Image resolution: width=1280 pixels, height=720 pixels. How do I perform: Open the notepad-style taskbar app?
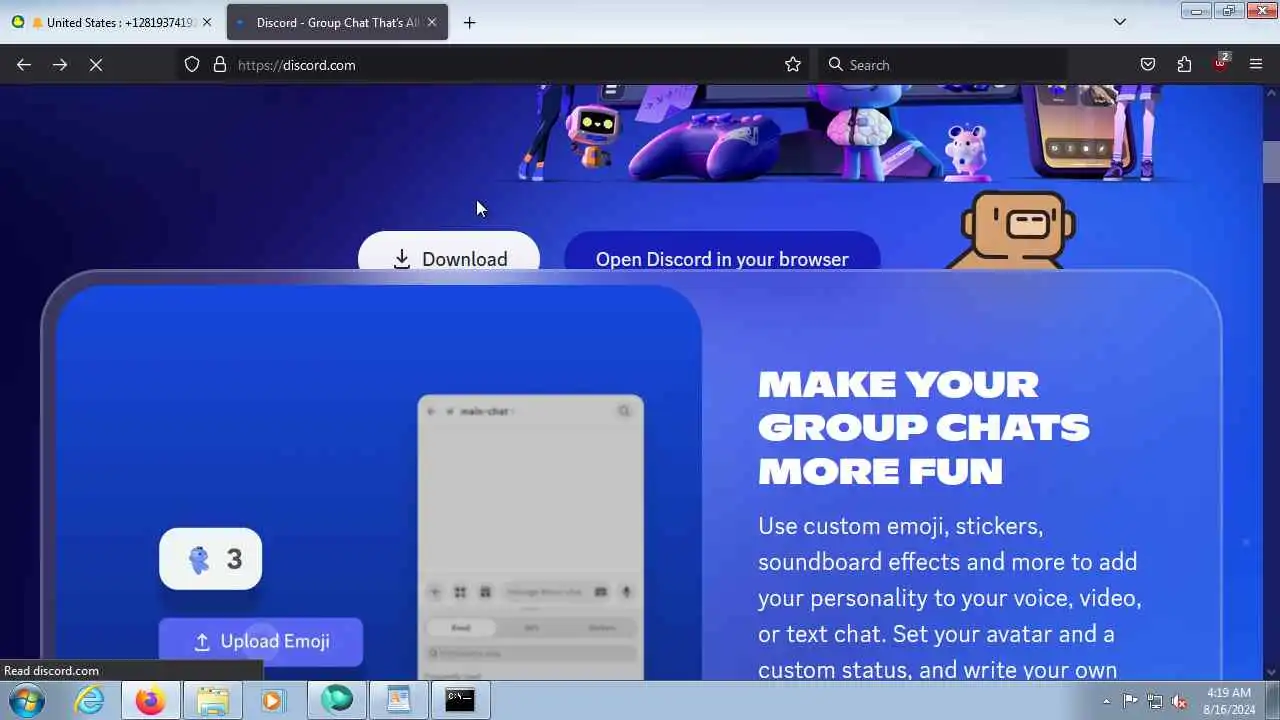(399, 700)
